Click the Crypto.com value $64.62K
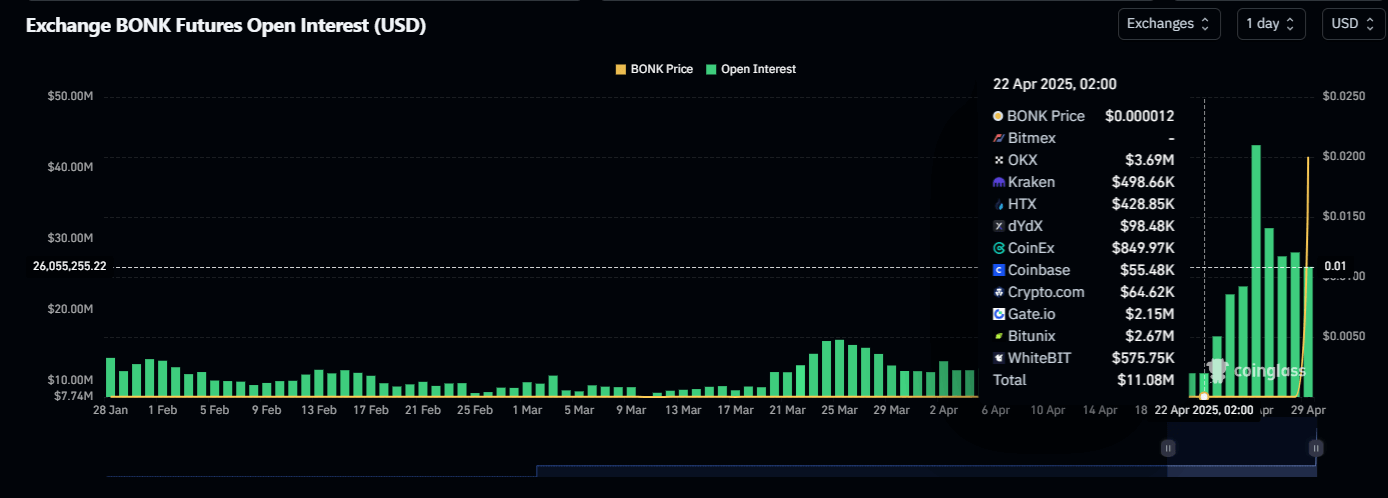 point(1147,292)
